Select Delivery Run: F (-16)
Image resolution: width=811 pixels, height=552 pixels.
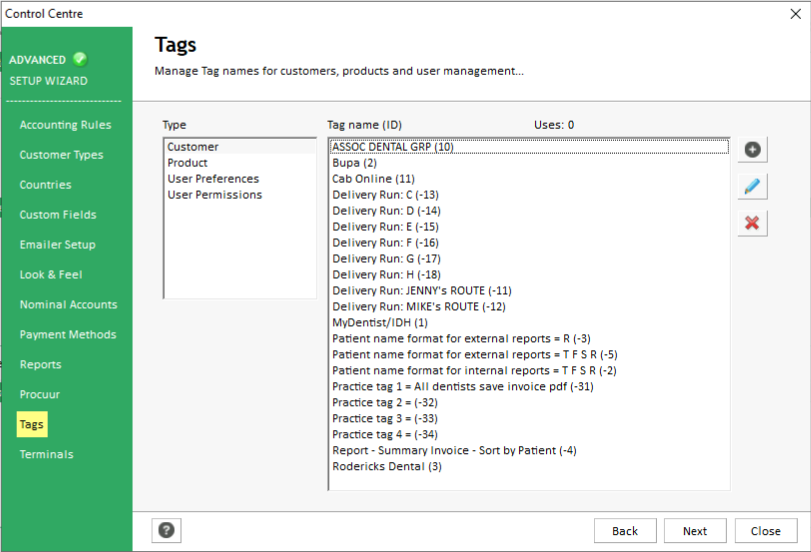[529, 243]
